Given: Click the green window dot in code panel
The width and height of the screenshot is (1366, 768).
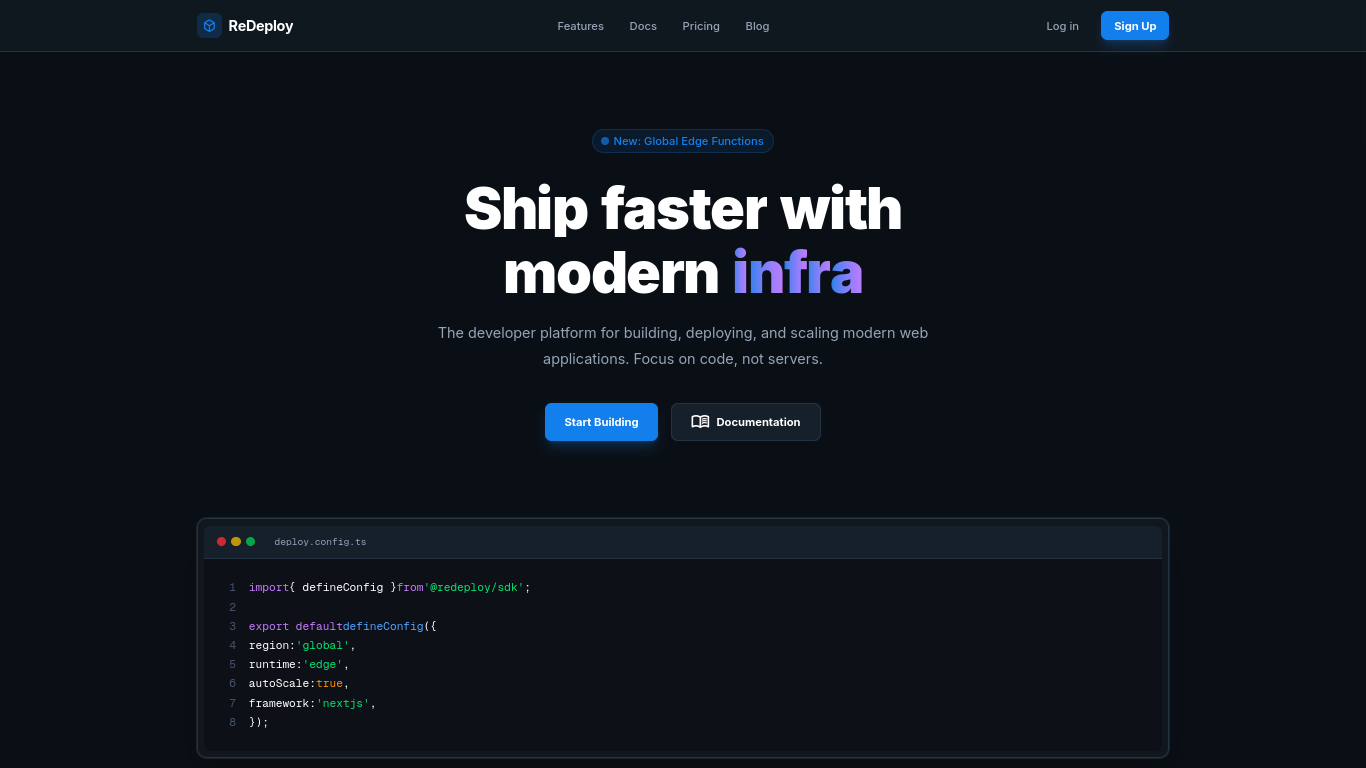Looking at the screenshot, I should click(250, 541).
